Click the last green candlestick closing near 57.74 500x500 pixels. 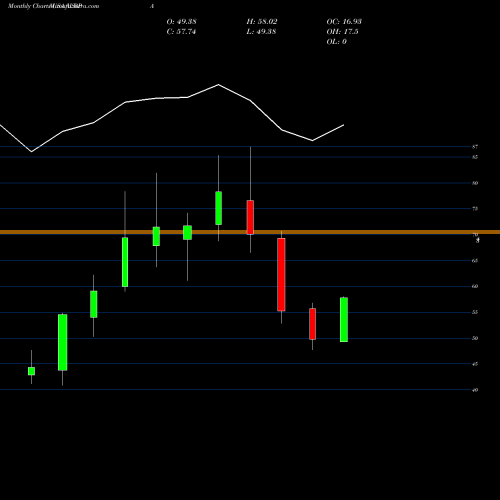344,319
